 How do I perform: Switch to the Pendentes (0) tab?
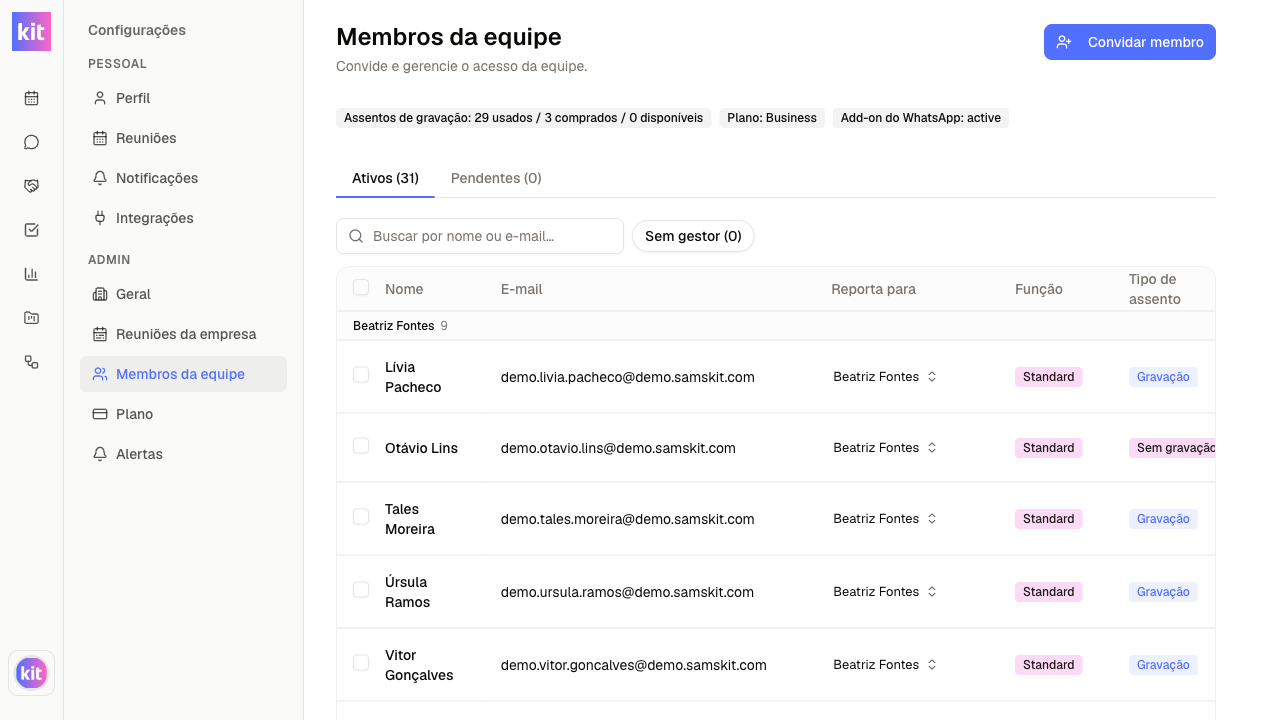pos(496,178)
